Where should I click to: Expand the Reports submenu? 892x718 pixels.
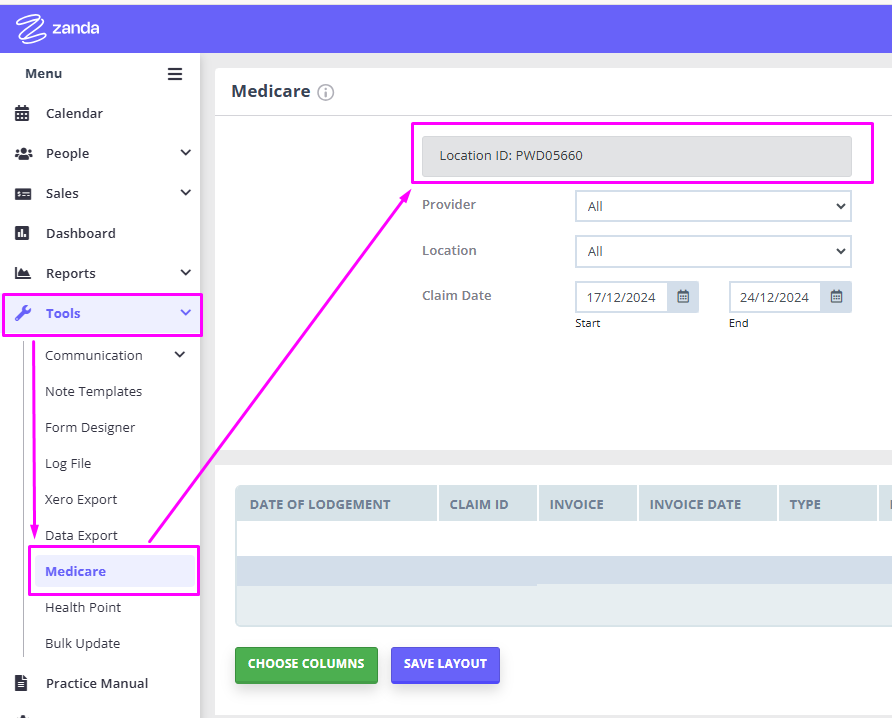(x=185, y=273)
